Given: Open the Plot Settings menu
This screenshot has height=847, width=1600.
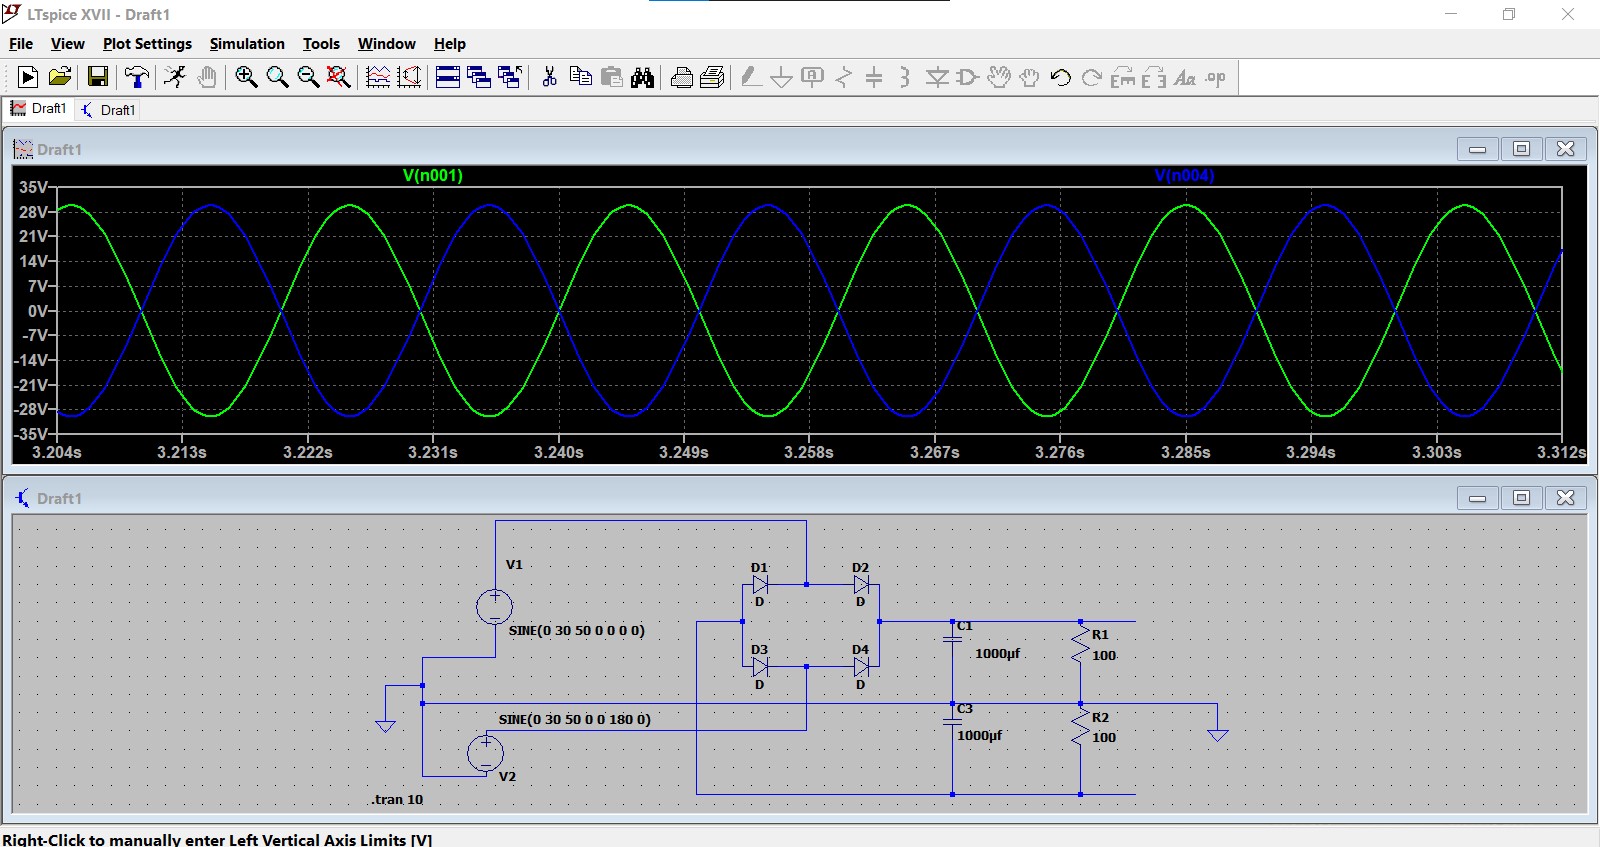Looking at the screenshot, I should (147, 44).
